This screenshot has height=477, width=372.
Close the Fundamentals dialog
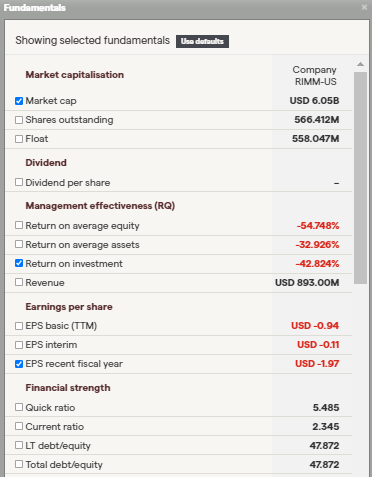(x=364, y=7)
